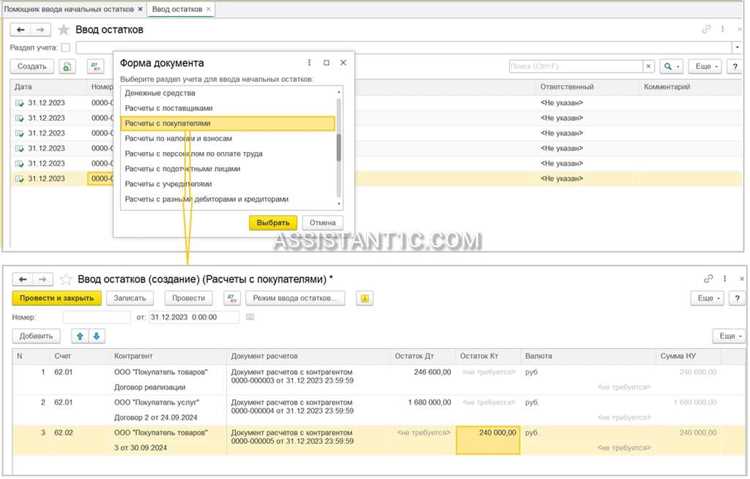The width and height of the screenshot is (750, 479).
Task: Go forward in Ввод остатков list window
Action: click(40, 30)
